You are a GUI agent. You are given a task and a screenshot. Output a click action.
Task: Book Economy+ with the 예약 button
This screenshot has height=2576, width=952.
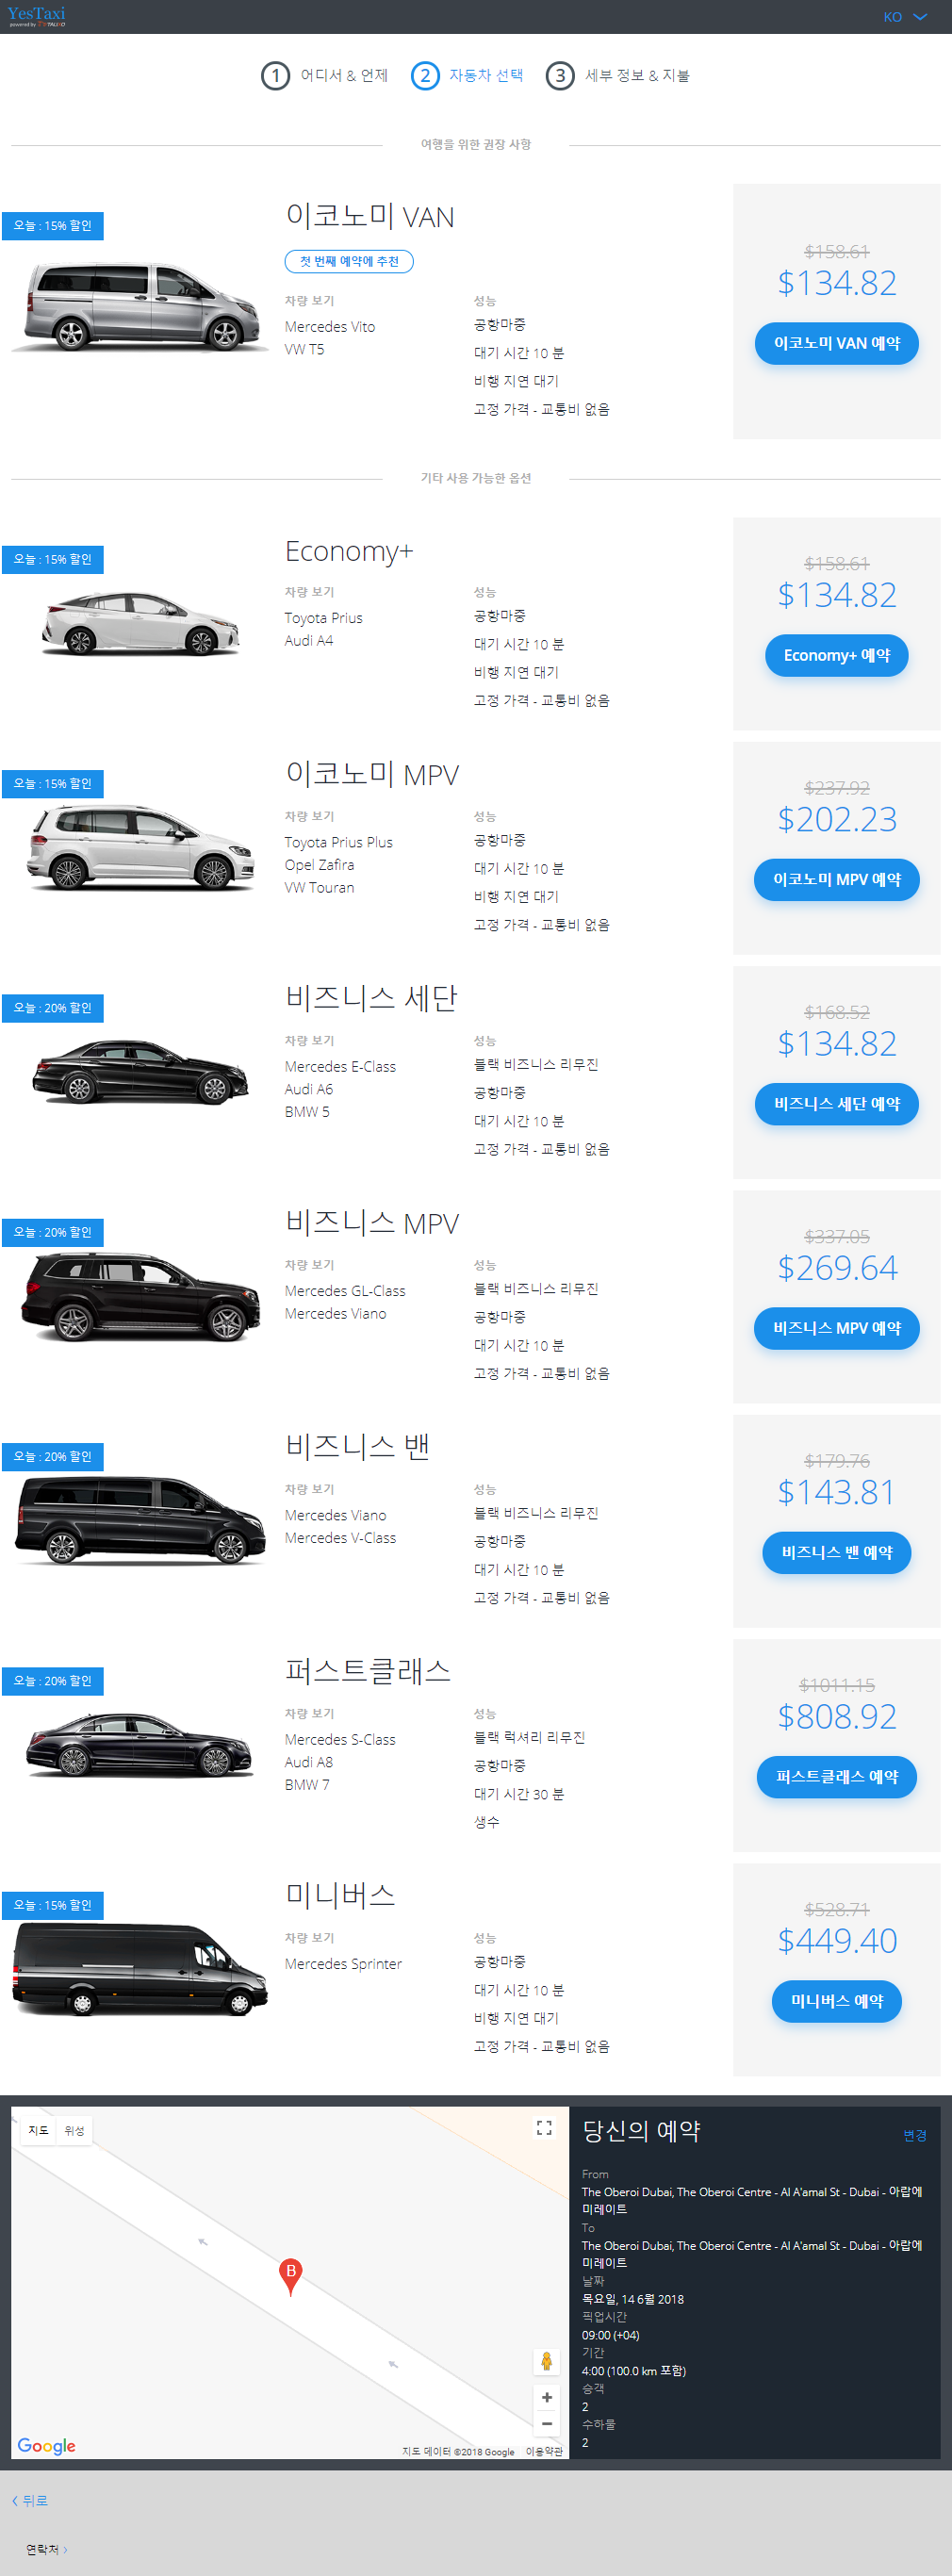(836, 655)
